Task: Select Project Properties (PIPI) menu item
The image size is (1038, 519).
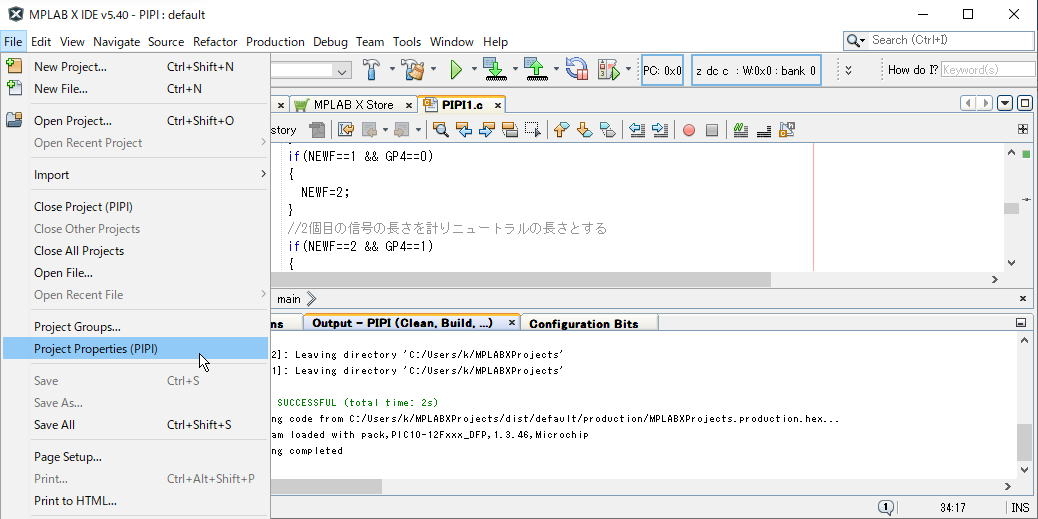Action: (135, 348)
